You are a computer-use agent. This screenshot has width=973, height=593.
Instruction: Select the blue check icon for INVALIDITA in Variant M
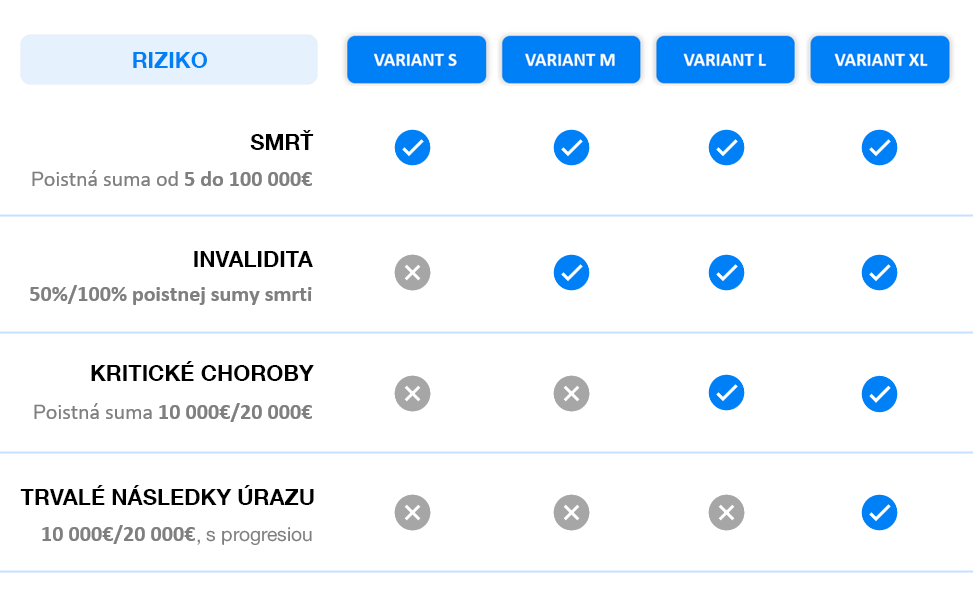(571, 272)
